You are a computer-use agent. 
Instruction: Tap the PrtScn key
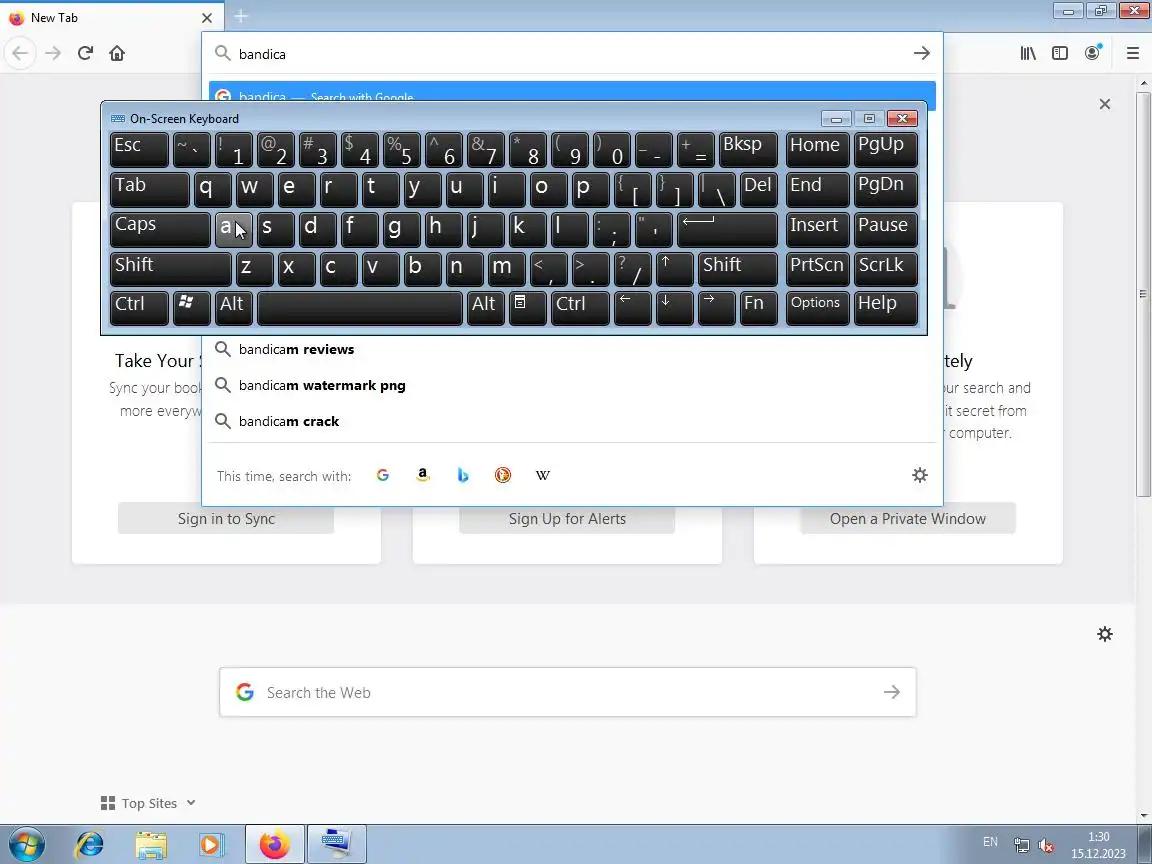pos(817,269)
